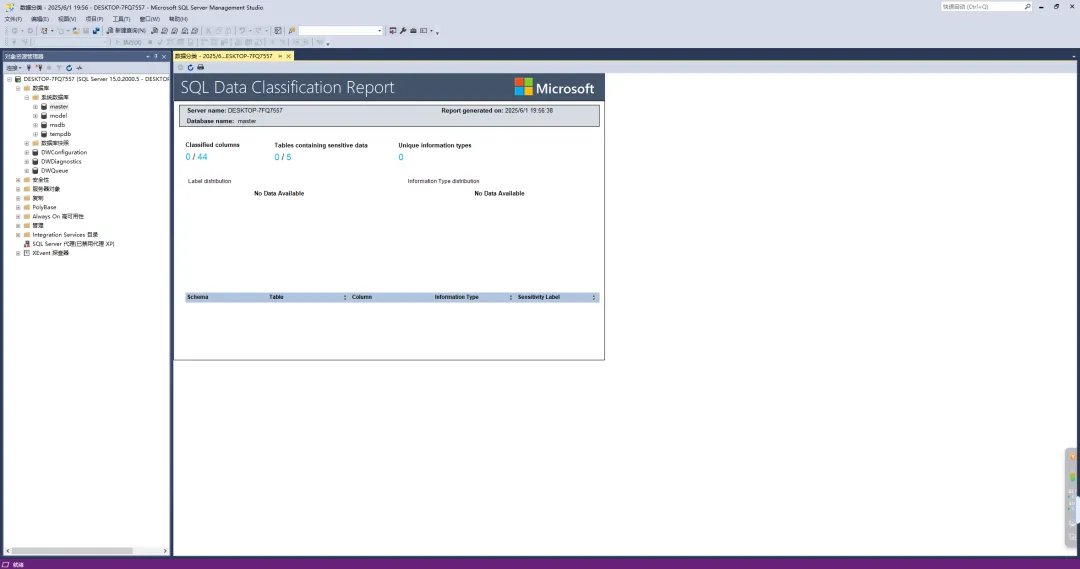Select the SQL Server Agent node
Image resolution: width=1080 pixels, height=569 pixels.
pyautogui.click(x=73, y=244)
